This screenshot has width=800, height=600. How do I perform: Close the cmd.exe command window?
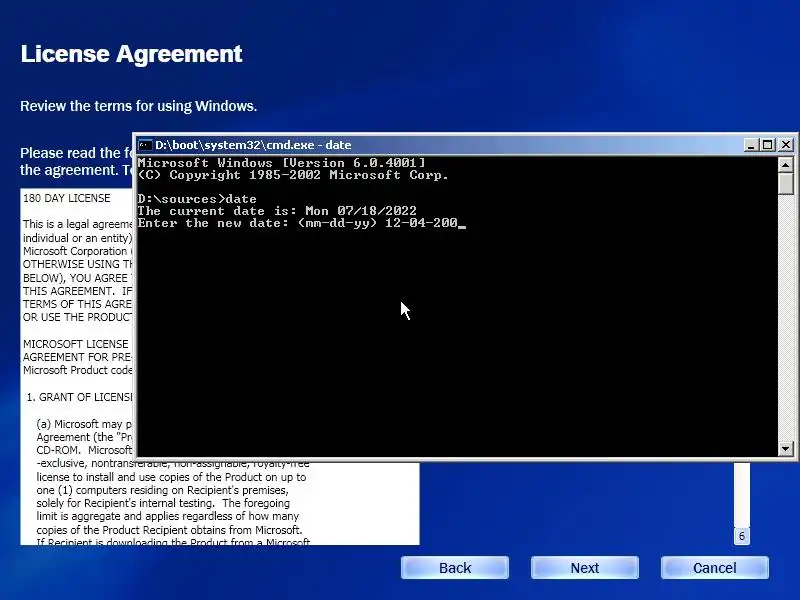(x=786, y=145)
